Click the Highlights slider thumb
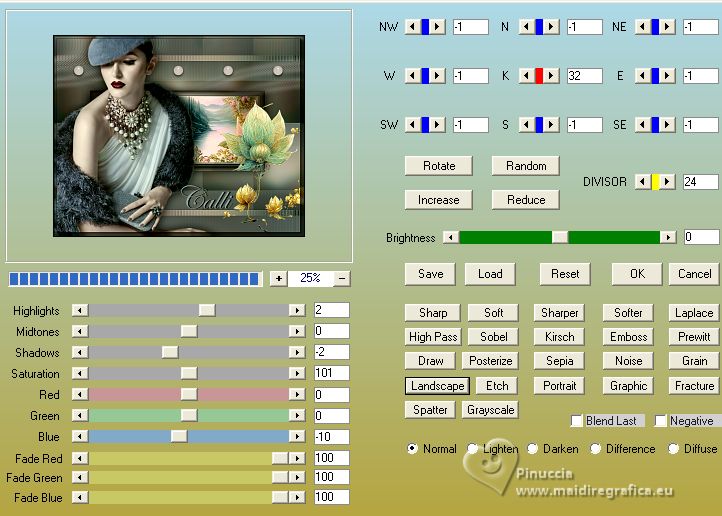Screen dimensions: 722x516 207,311
